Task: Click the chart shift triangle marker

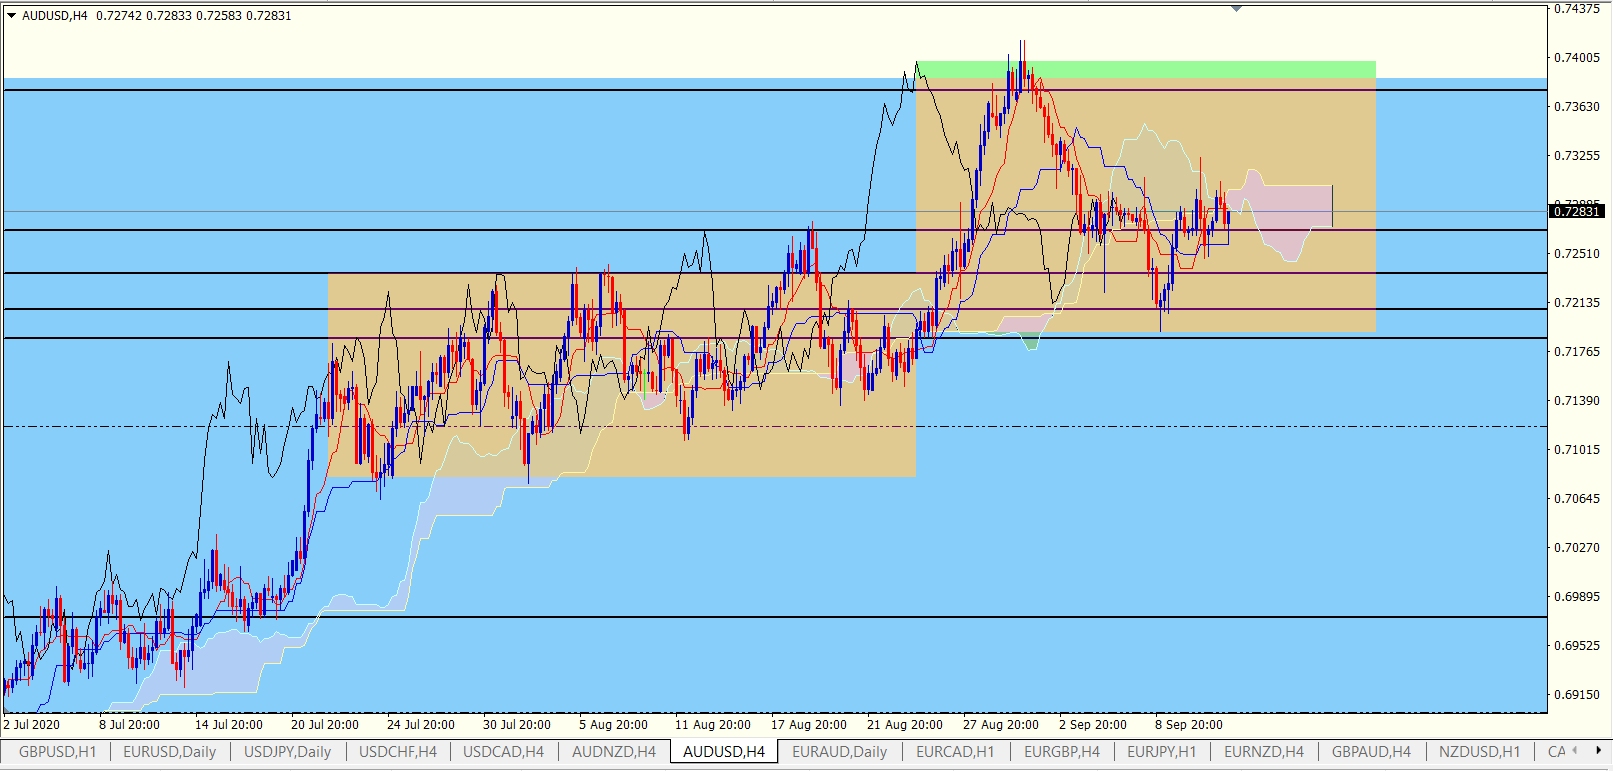Action: (x=1236, y=9)
